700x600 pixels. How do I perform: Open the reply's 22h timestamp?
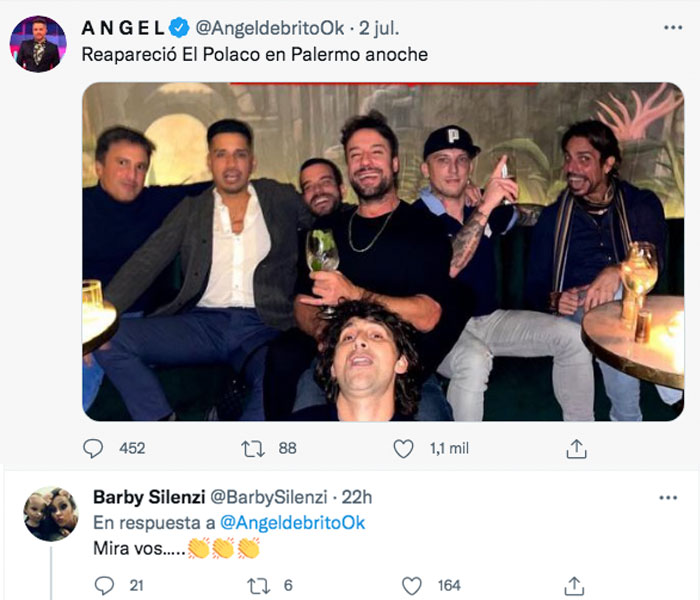[x=355, y=497]
